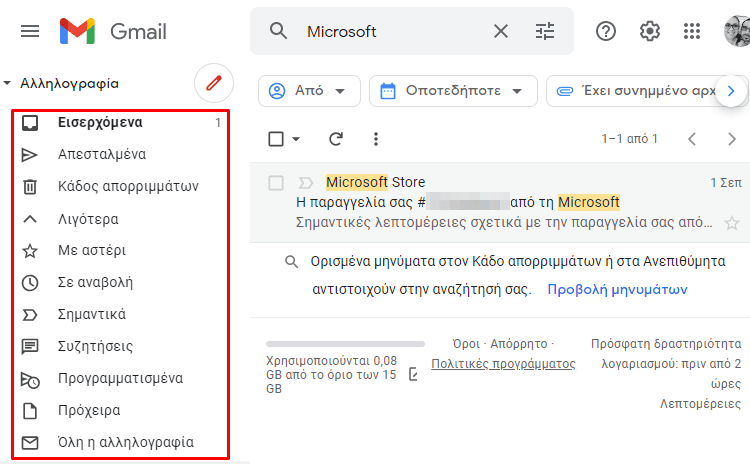Open the Οποτεδήποτε date filter
Image resolution: width=750 pixels, height=472 pixels.
[x=453, y=91]
